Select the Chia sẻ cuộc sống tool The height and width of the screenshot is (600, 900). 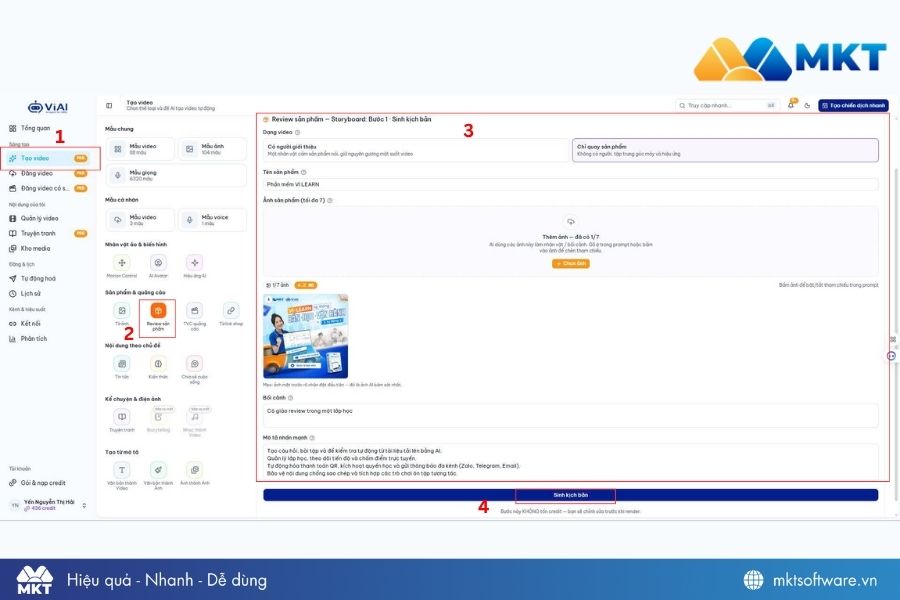click(x=195, y=369)
